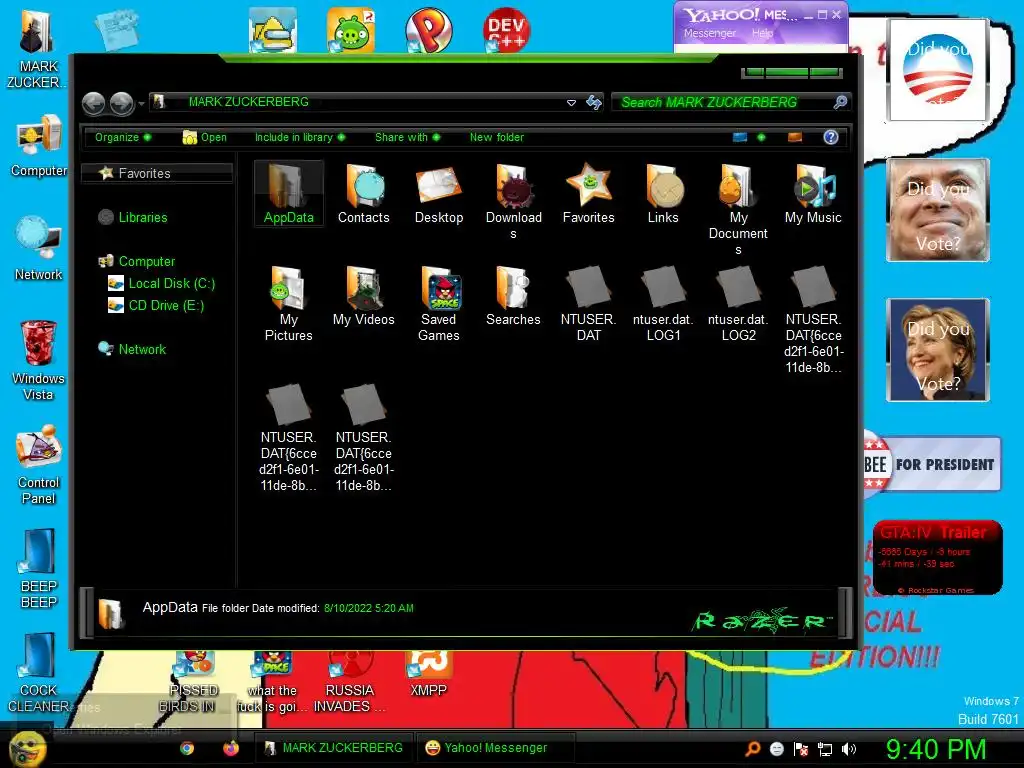
Task: Launch the DEV C++ desktop shortcut
Action: [506, 29]
